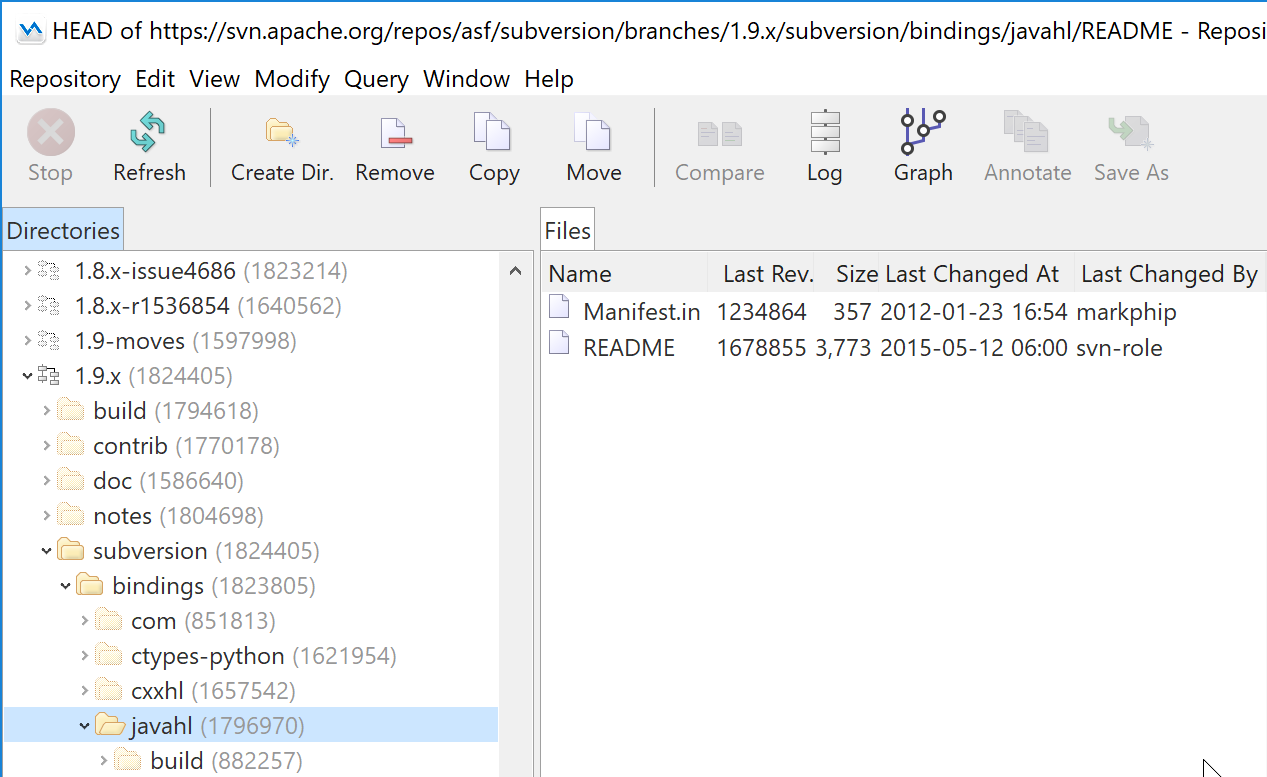Screen dimensions: 1267x777
Task: Click the Move toolbar icon
Action: point(592,131)
